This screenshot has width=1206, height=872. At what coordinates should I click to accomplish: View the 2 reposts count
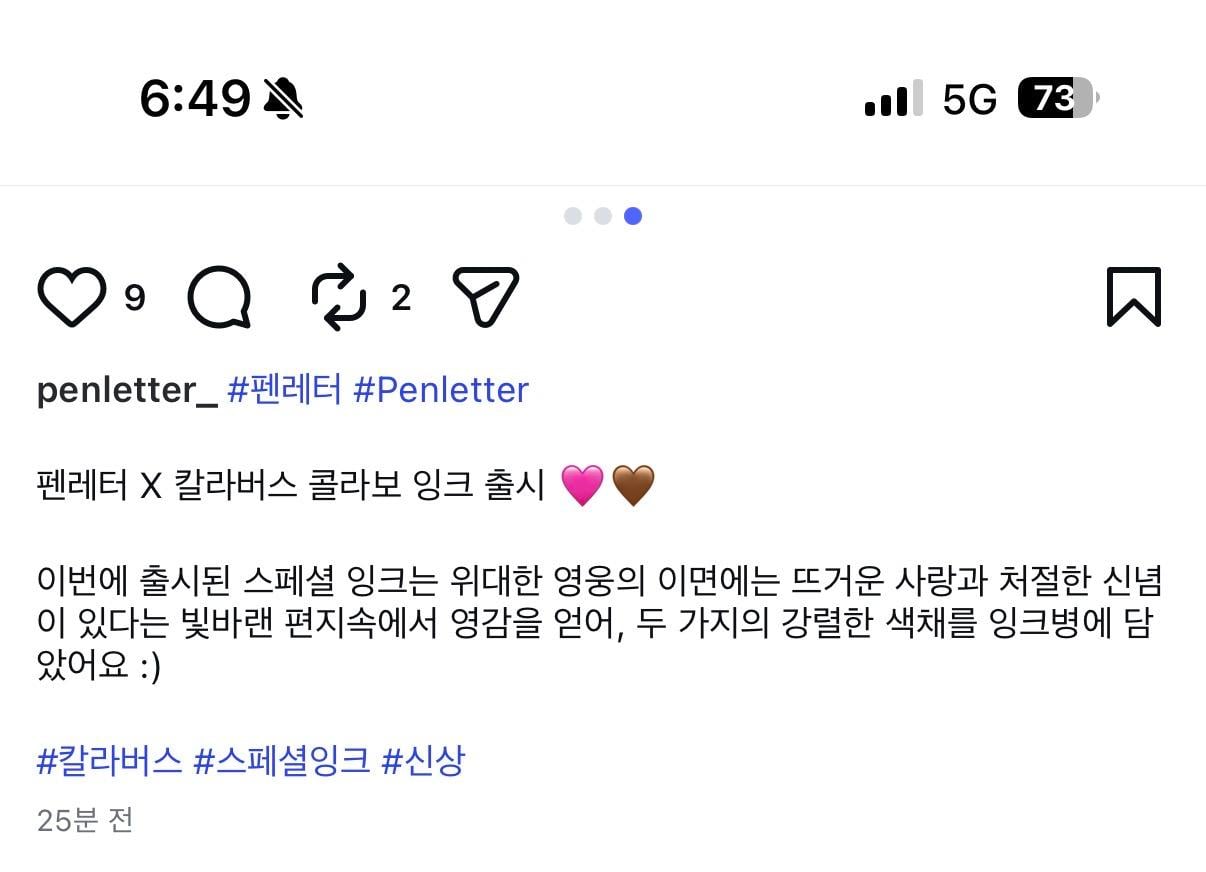coord(401,298)
